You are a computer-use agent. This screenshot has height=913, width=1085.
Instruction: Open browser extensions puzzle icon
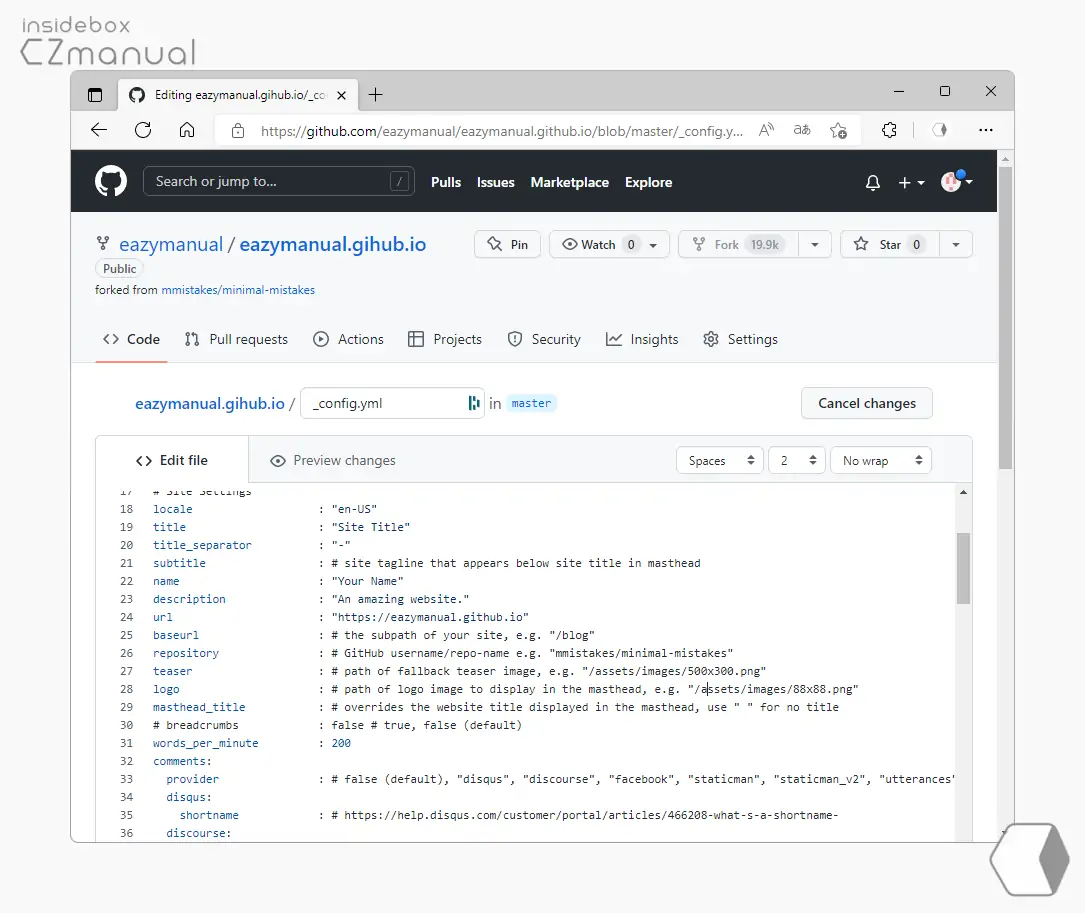[889, 129]
